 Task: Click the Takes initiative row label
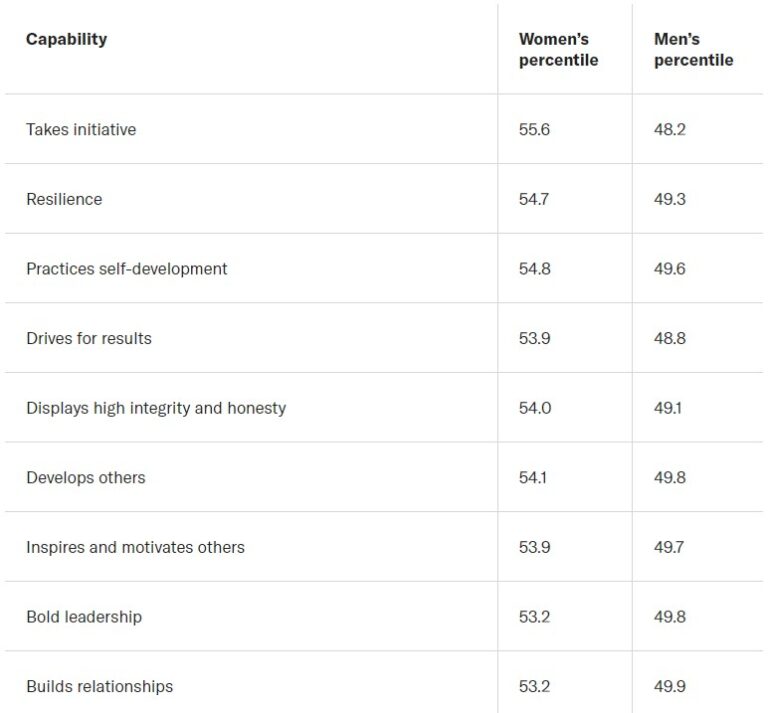click(81, 129)
